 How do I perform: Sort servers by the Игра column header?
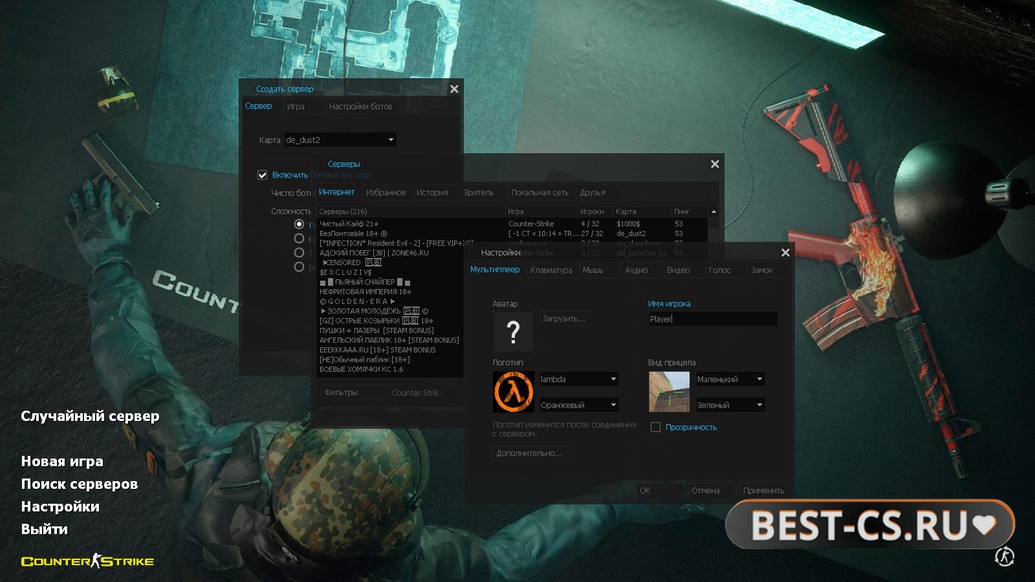(x=541, y=212)
